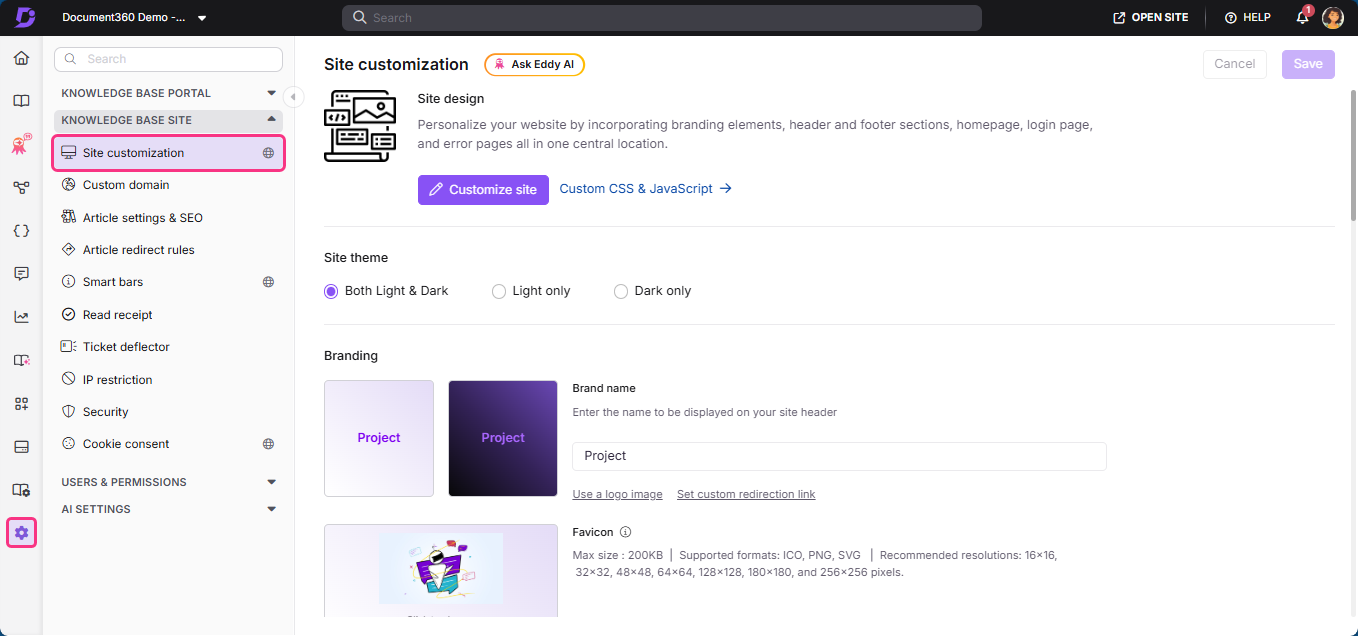Click the globe icon beside Smart bars
The image size is (1358, 636).
point(268,282)
